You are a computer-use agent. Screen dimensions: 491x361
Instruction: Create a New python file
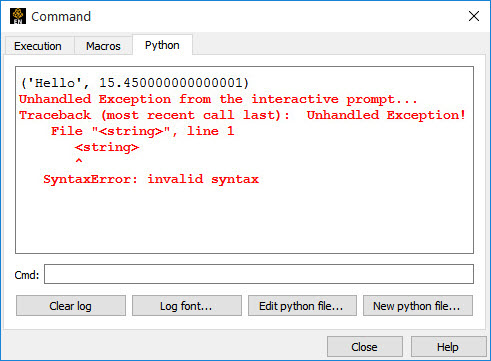(x=418, y=306)
